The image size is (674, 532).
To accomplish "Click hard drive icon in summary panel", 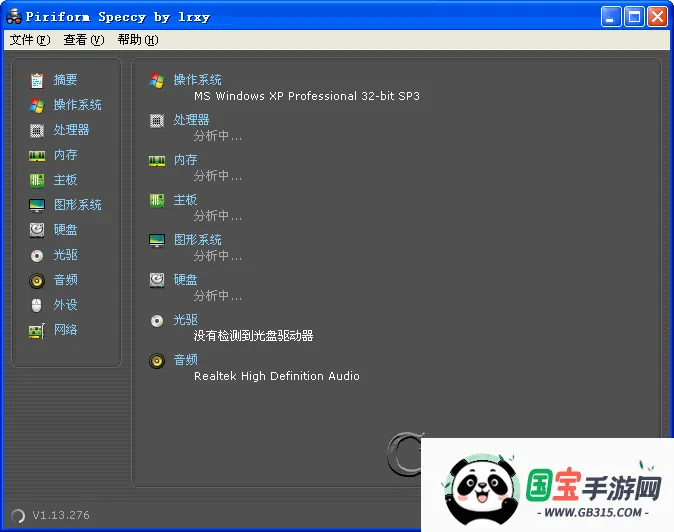I will [157, 280].
